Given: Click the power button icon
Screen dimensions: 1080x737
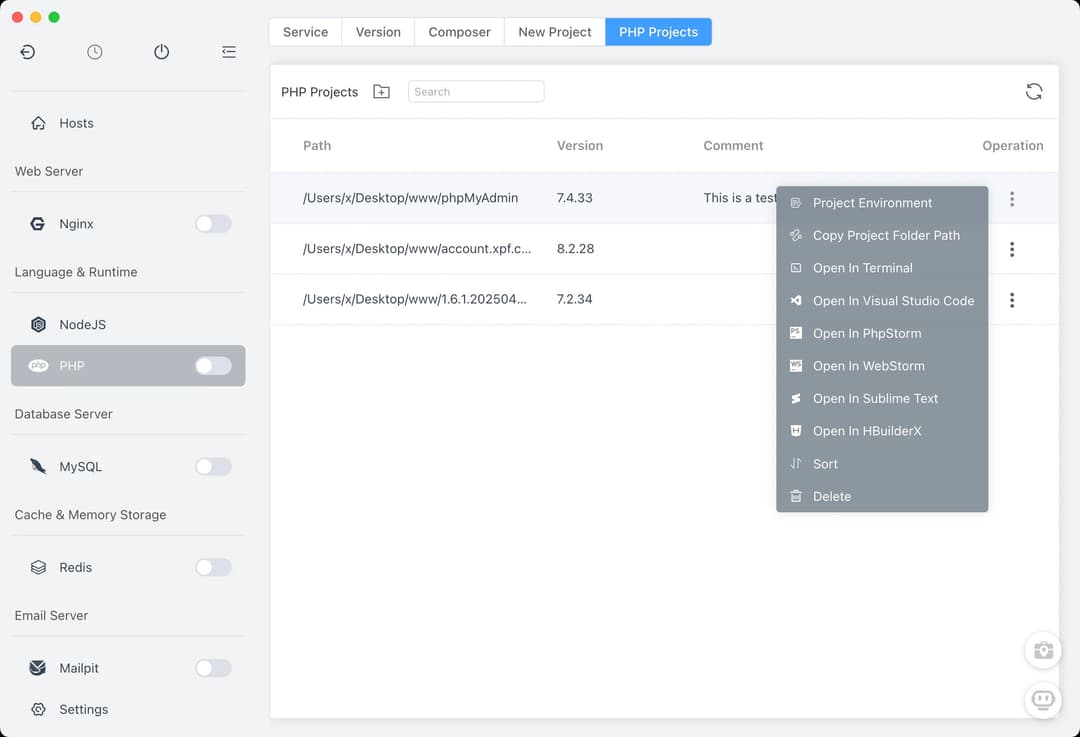Looking at the screenshot, I should (x=161, y=52).
